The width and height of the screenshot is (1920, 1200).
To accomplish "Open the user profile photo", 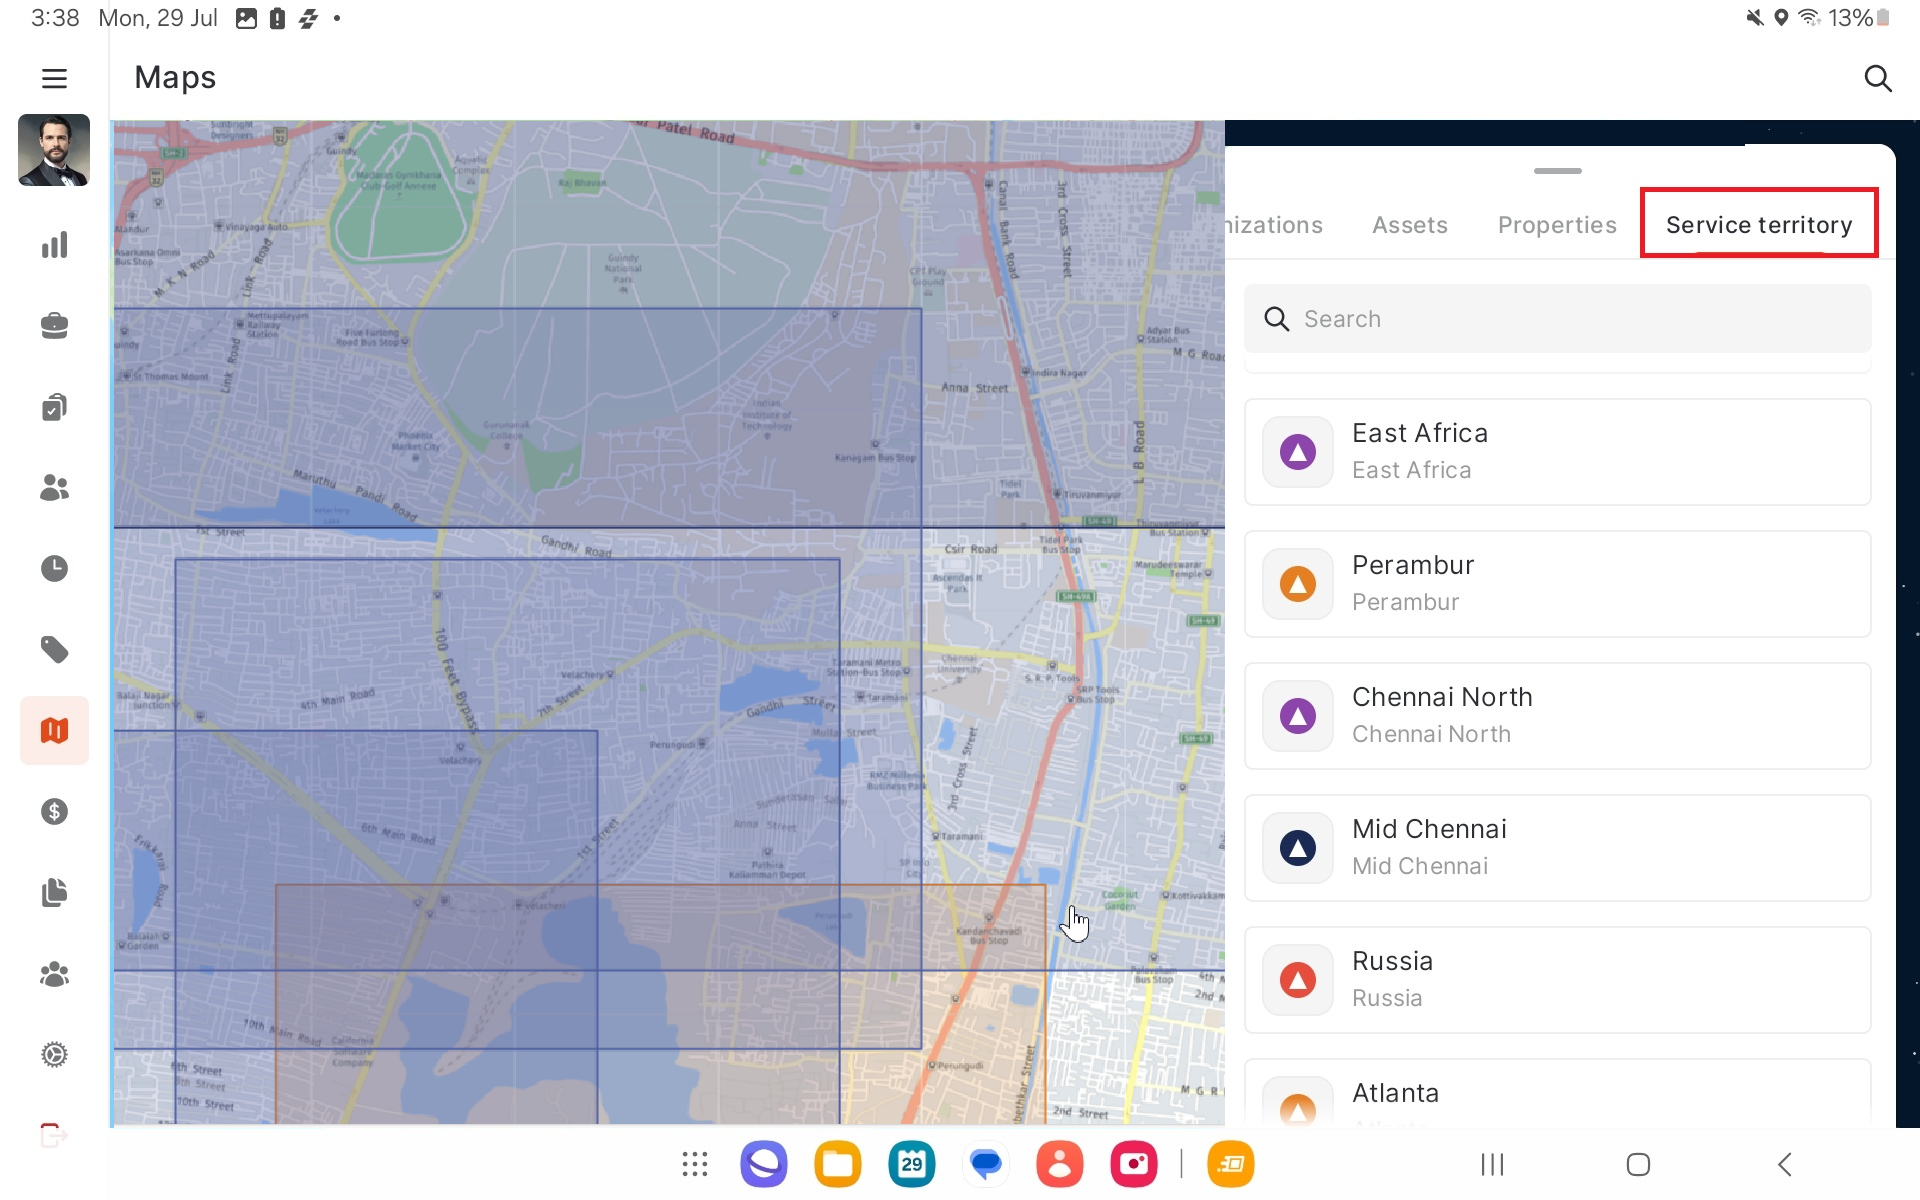I will pyautogui.click(x=54, y=151).
